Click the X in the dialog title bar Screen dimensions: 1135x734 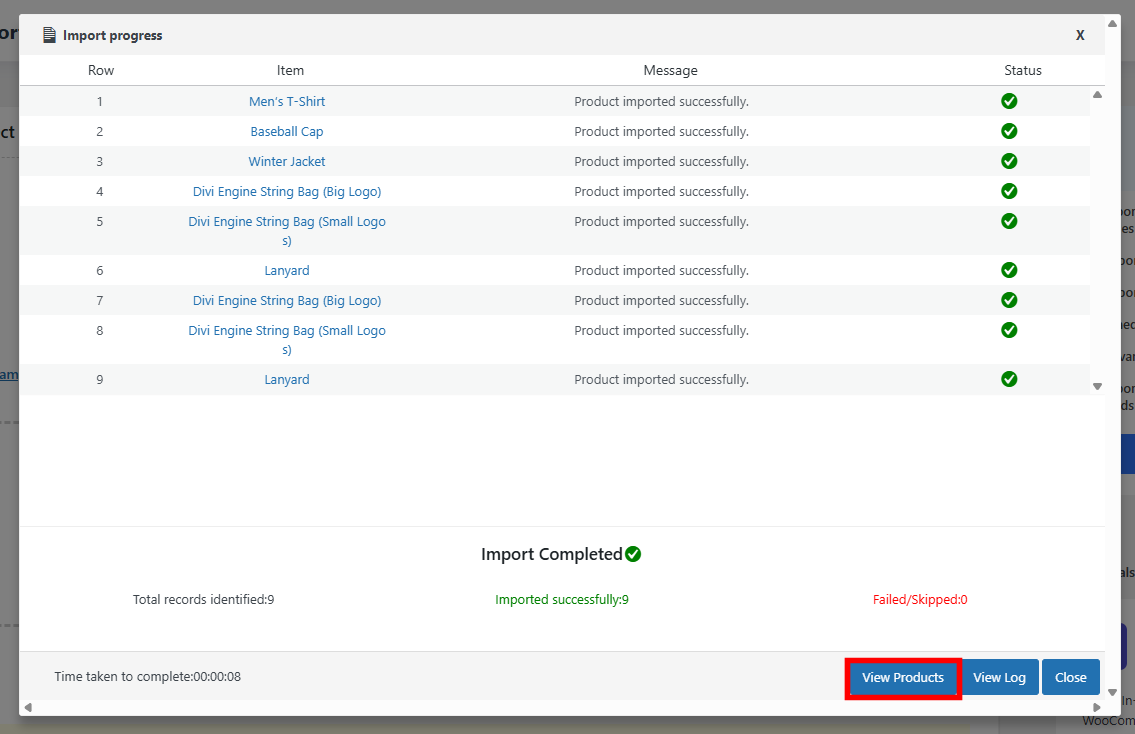click(1080, 34)
